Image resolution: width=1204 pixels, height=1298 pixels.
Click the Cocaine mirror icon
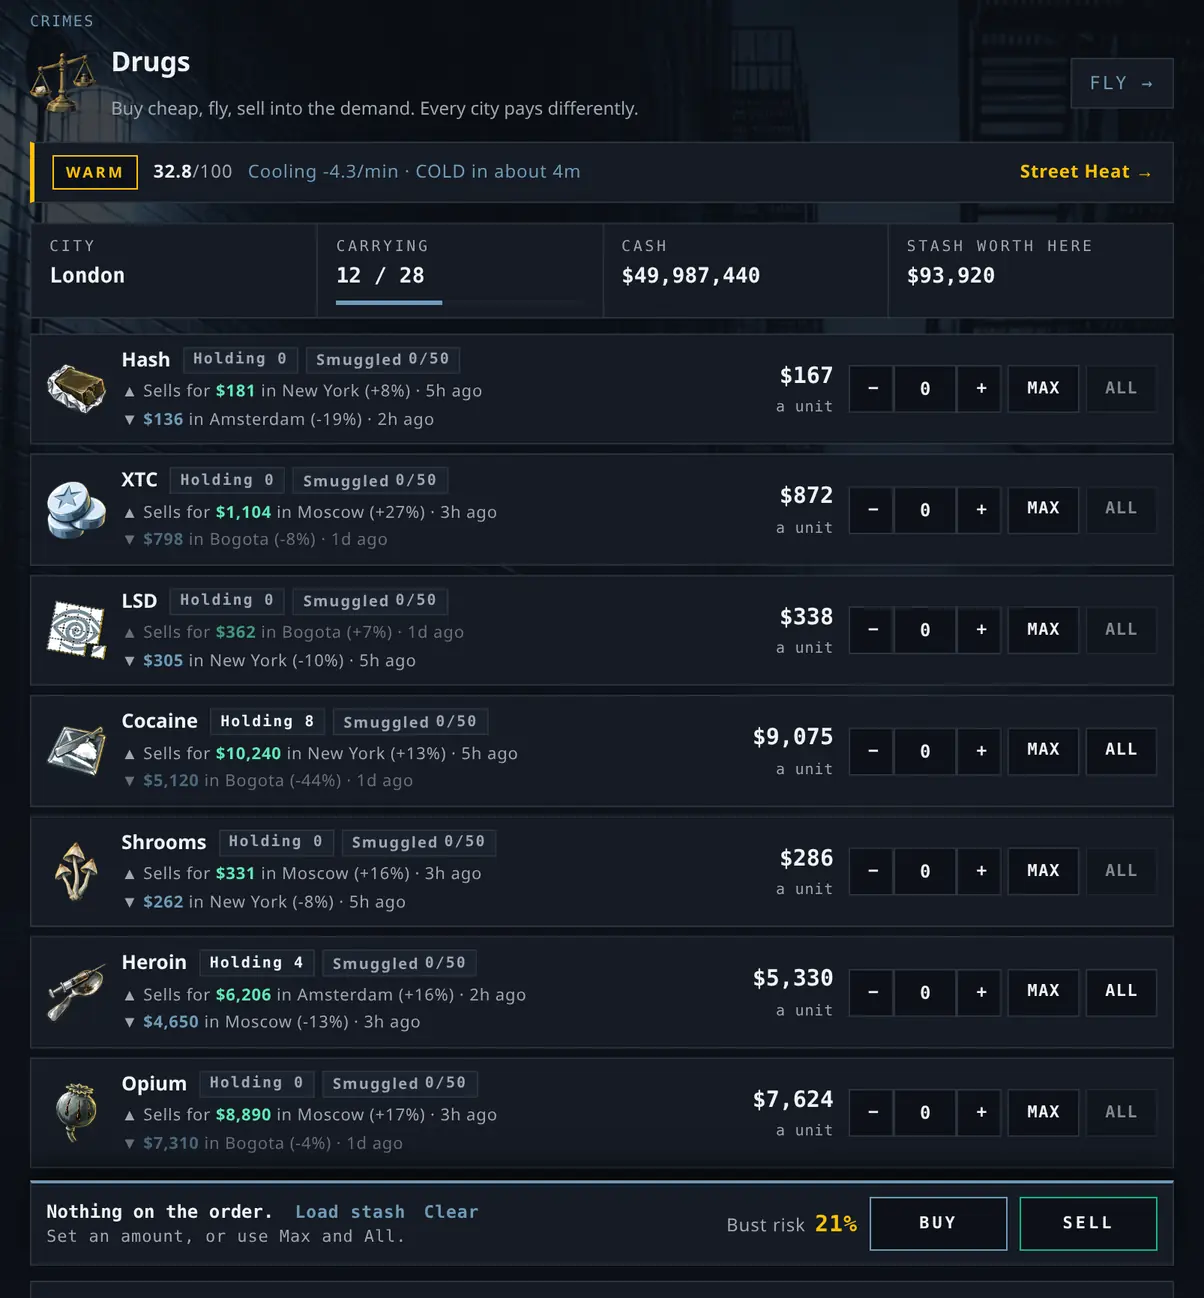(77, 750)
